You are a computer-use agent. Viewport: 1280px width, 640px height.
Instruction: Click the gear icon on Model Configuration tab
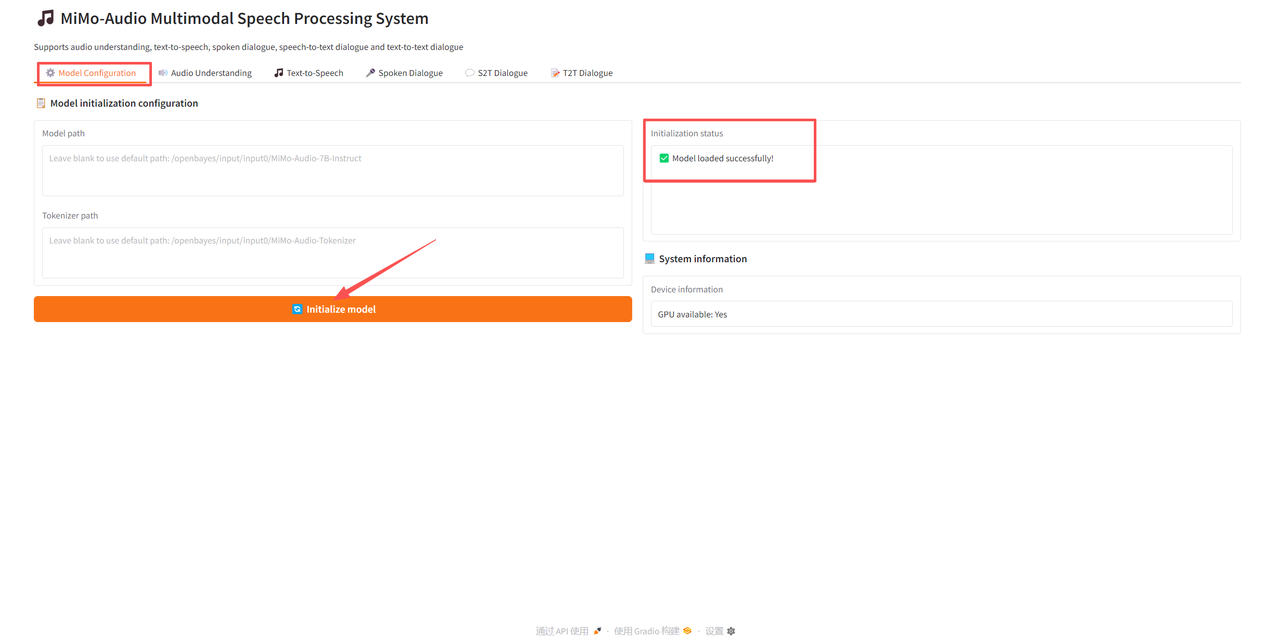50,73
